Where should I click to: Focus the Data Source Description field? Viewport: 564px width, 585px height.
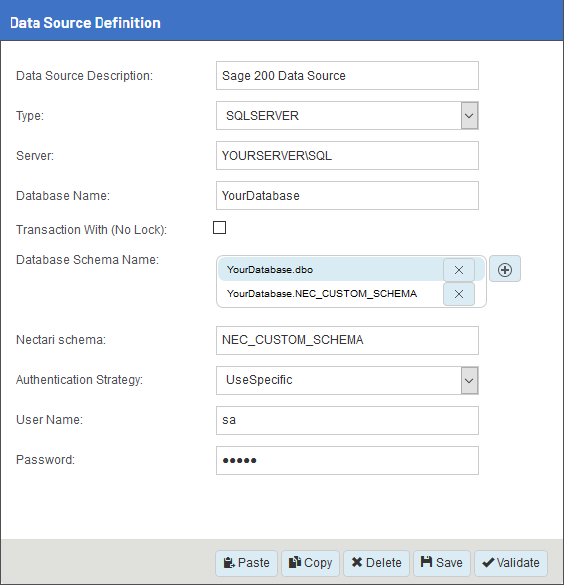347,76
